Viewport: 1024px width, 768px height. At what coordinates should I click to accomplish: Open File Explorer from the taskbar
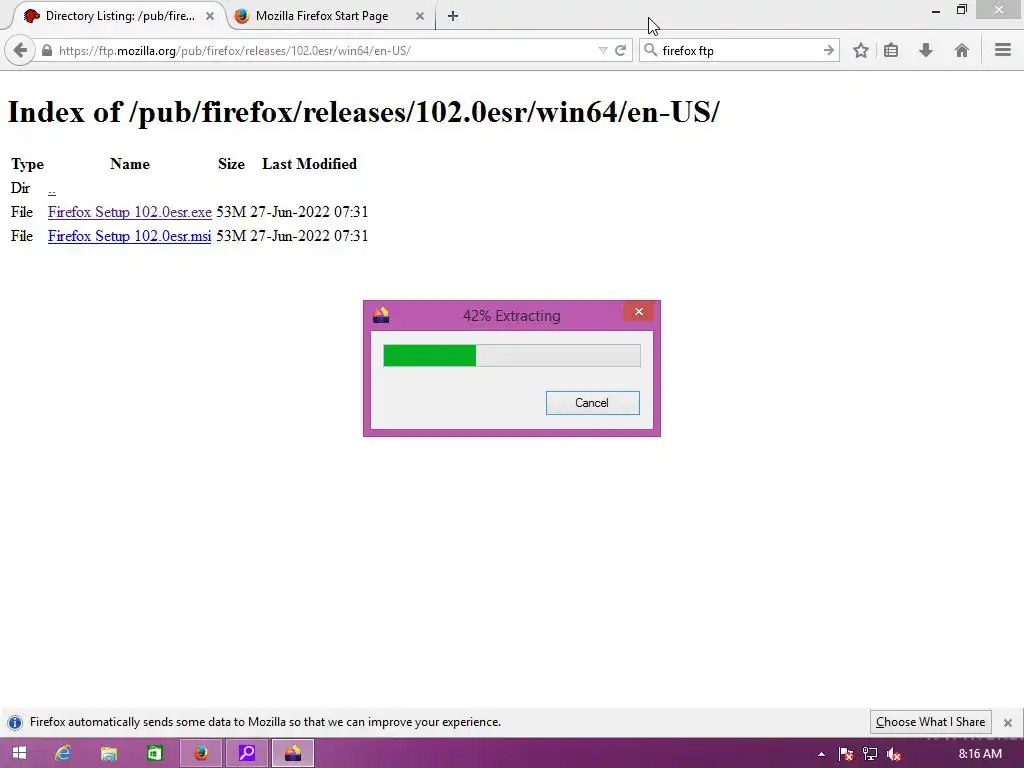pyautogui.click(x=108, y=753)
